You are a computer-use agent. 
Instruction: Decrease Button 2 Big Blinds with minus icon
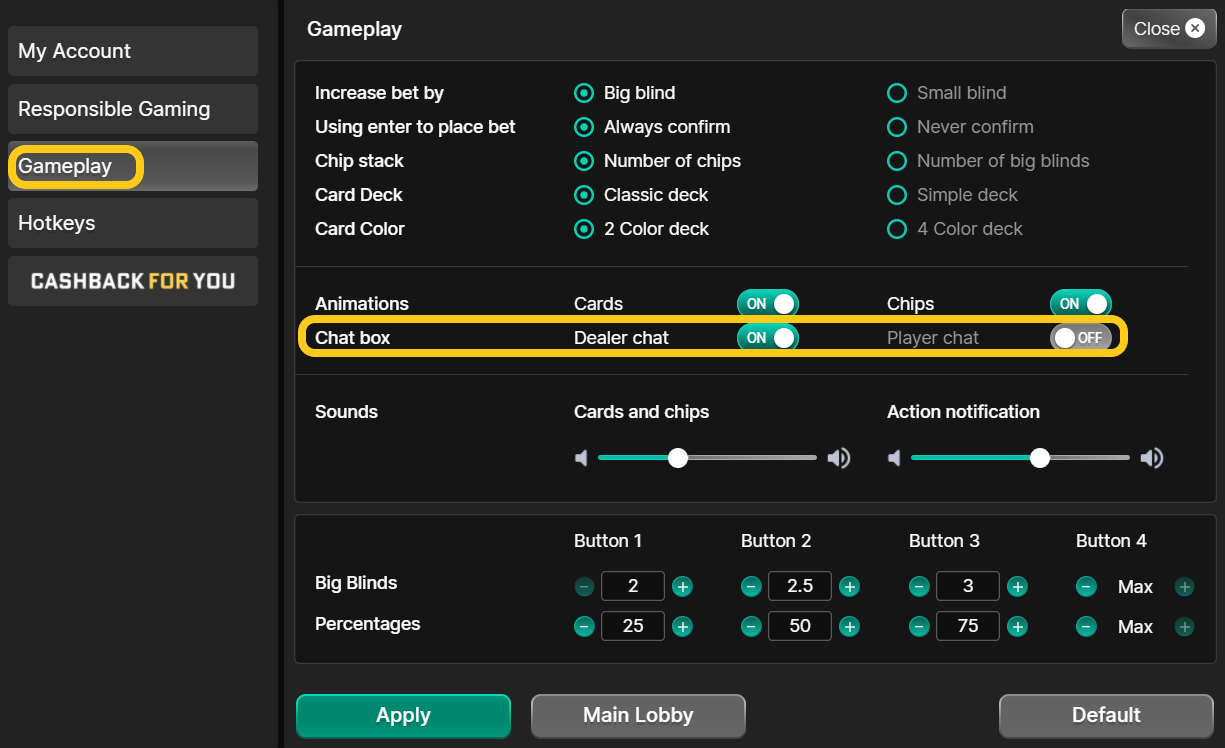(x=751, y=587)
